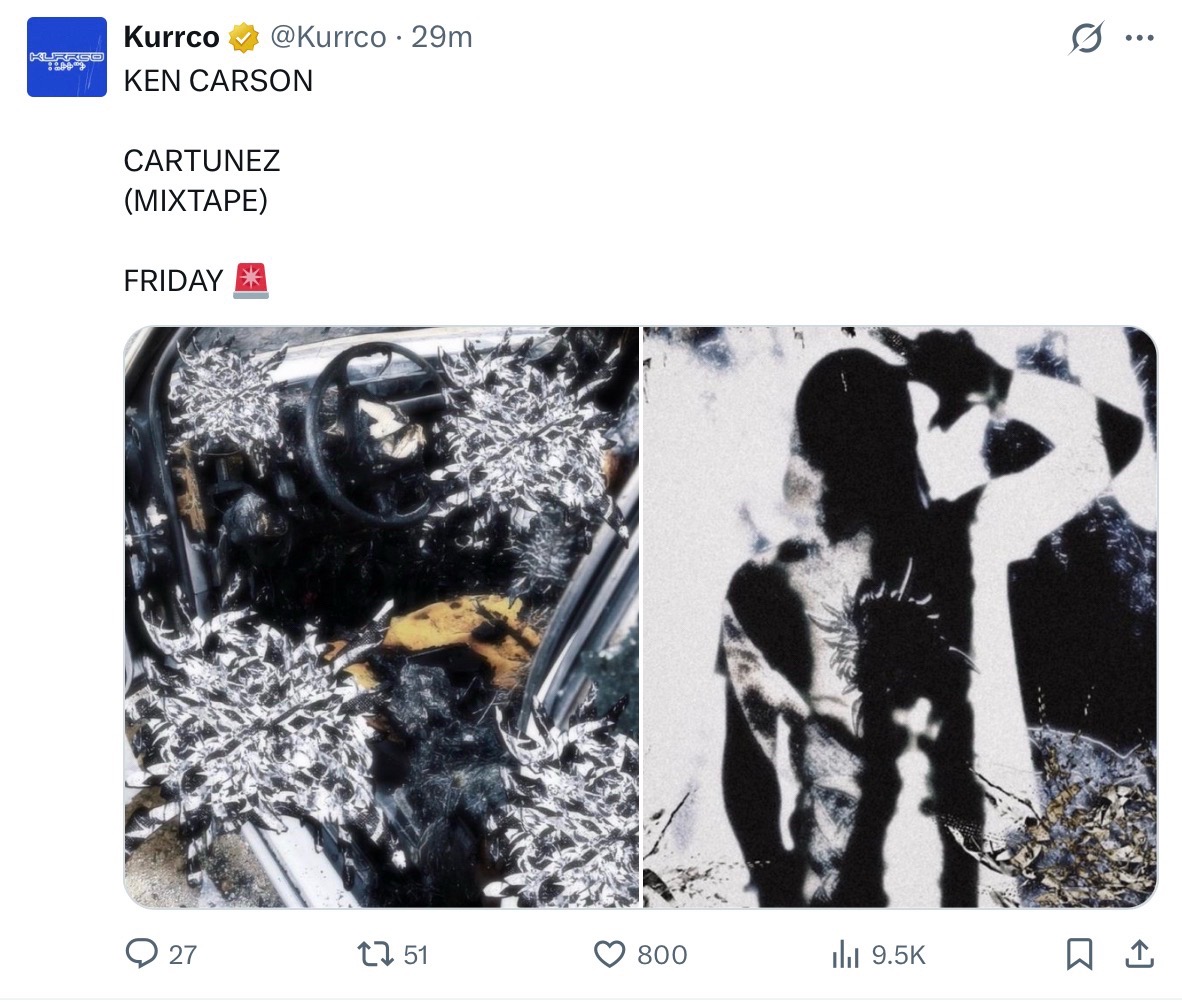The image size is (1182, 1002).
Task: Click the 51 reposts count
Action: tap(416, 955)
